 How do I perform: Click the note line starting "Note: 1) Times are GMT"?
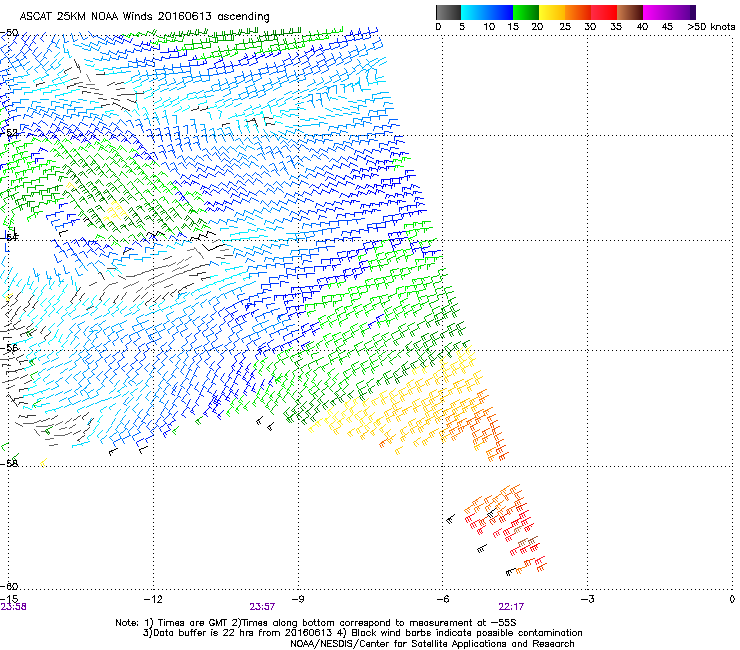(316, 623)
